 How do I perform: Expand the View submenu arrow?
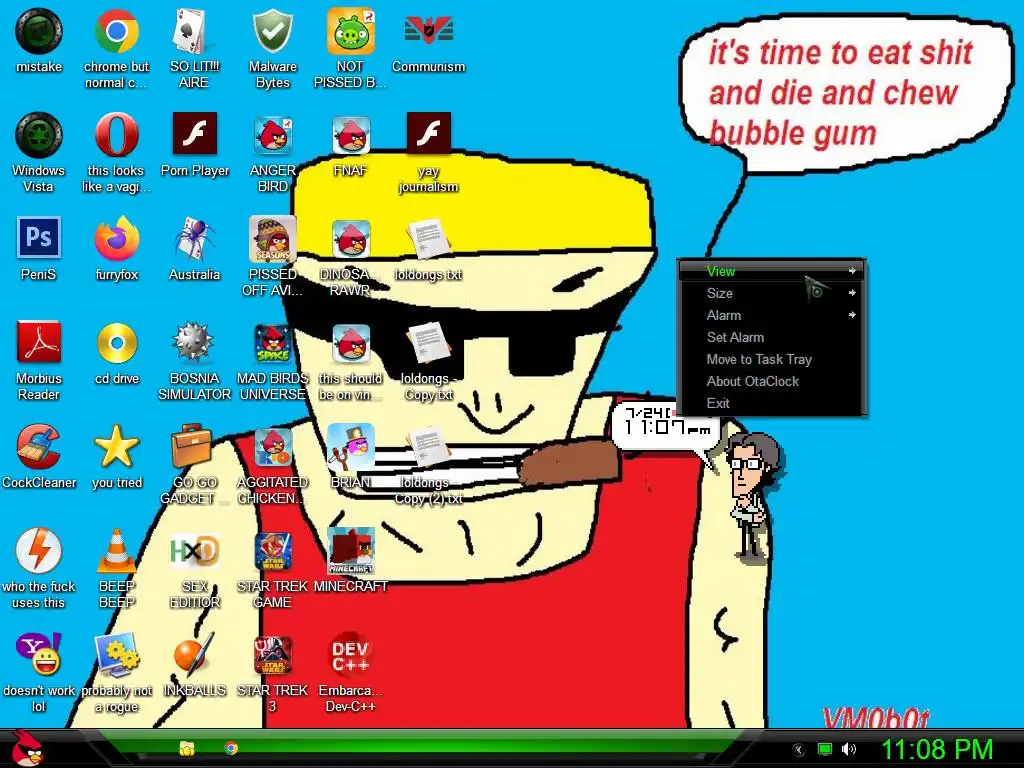pyautogui.click(x=852, y=271)
